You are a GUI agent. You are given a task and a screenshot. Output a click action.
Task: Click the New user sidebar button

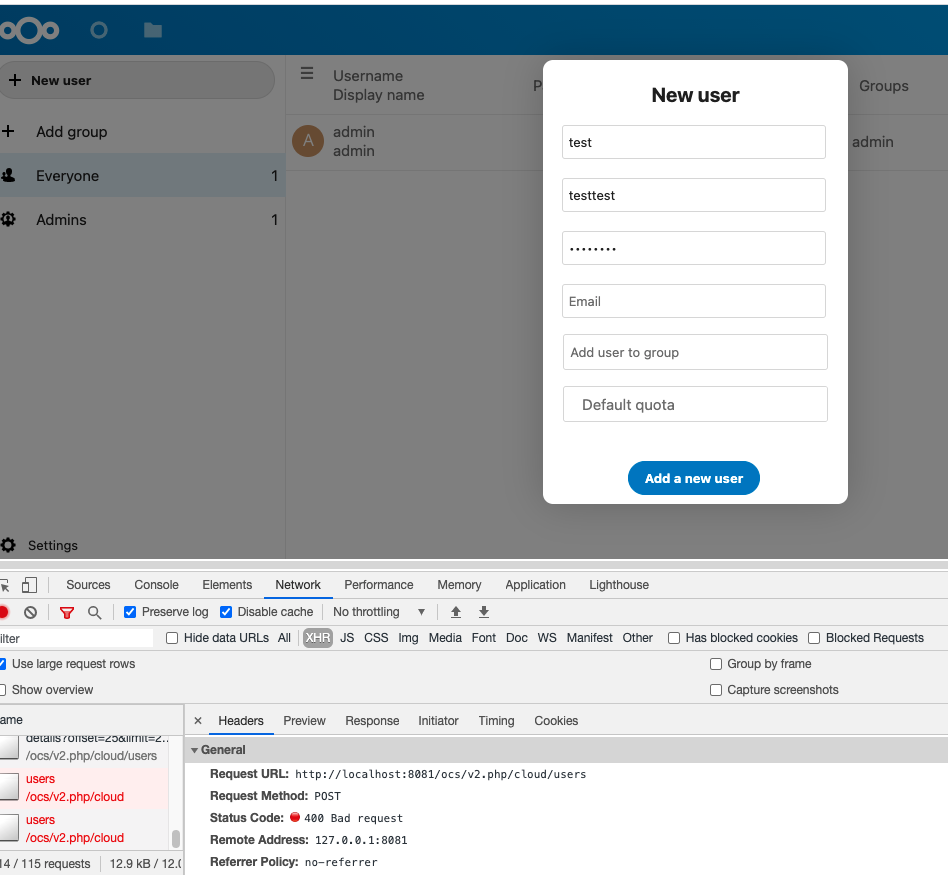(137, 80)
